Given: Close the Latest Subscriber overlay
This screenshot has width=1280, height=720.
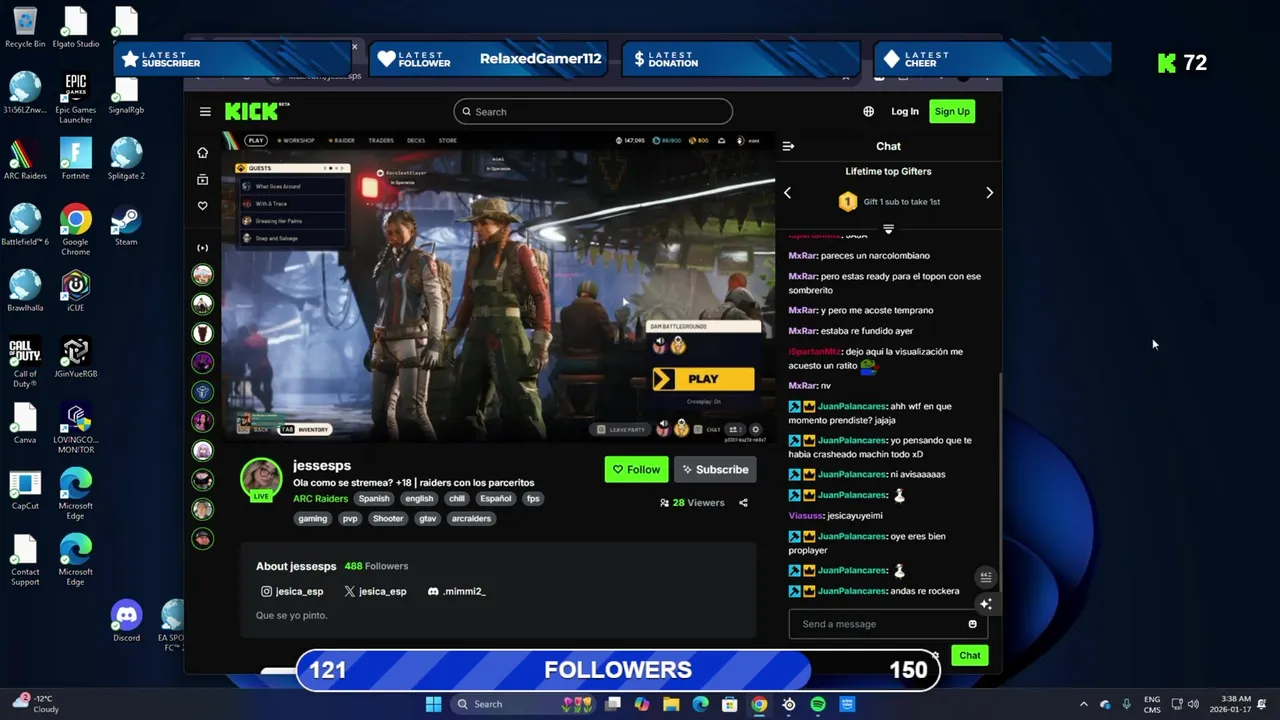Looking at the screenshot, I should coord(354,47).
